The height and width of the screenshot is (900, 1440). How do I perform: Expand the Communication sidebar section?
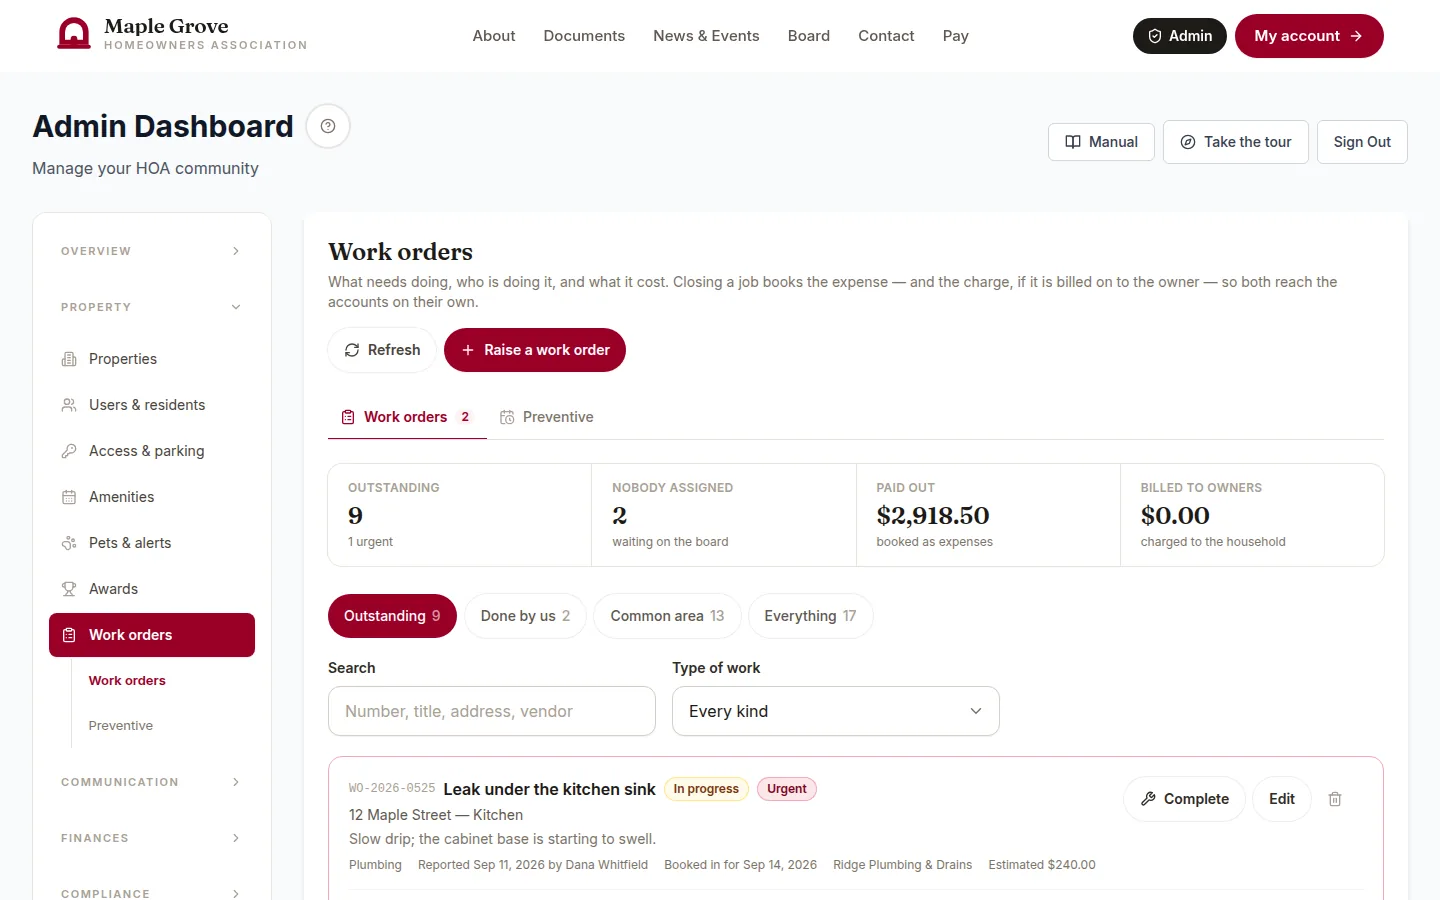point(152,782)
